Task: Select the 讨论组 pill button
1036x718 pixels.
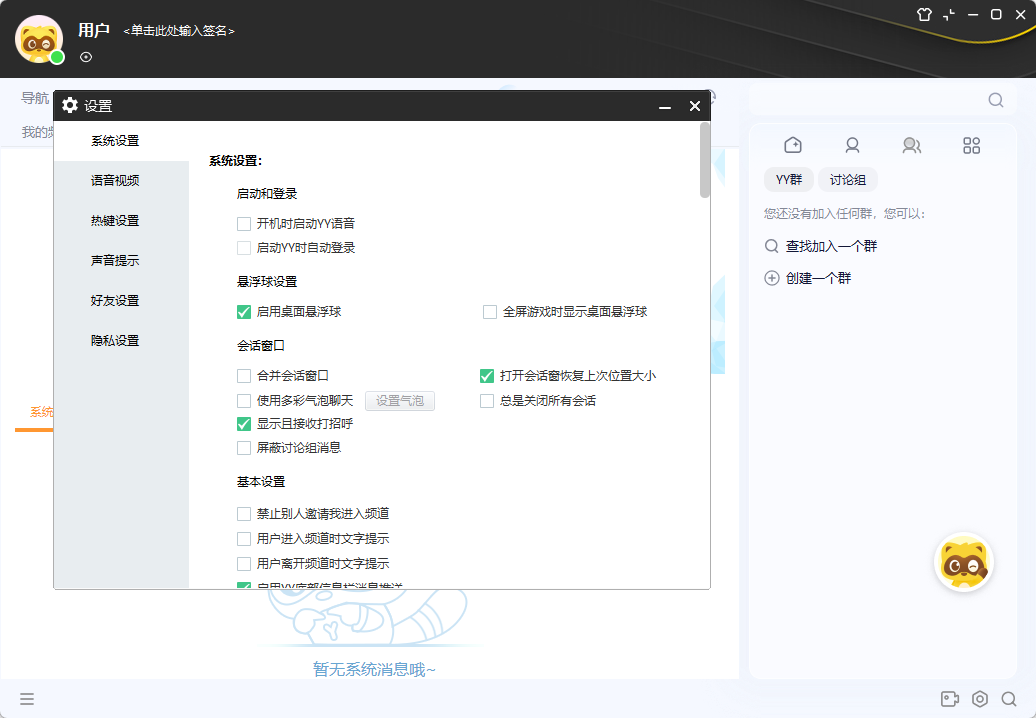Action: [848, 180]
